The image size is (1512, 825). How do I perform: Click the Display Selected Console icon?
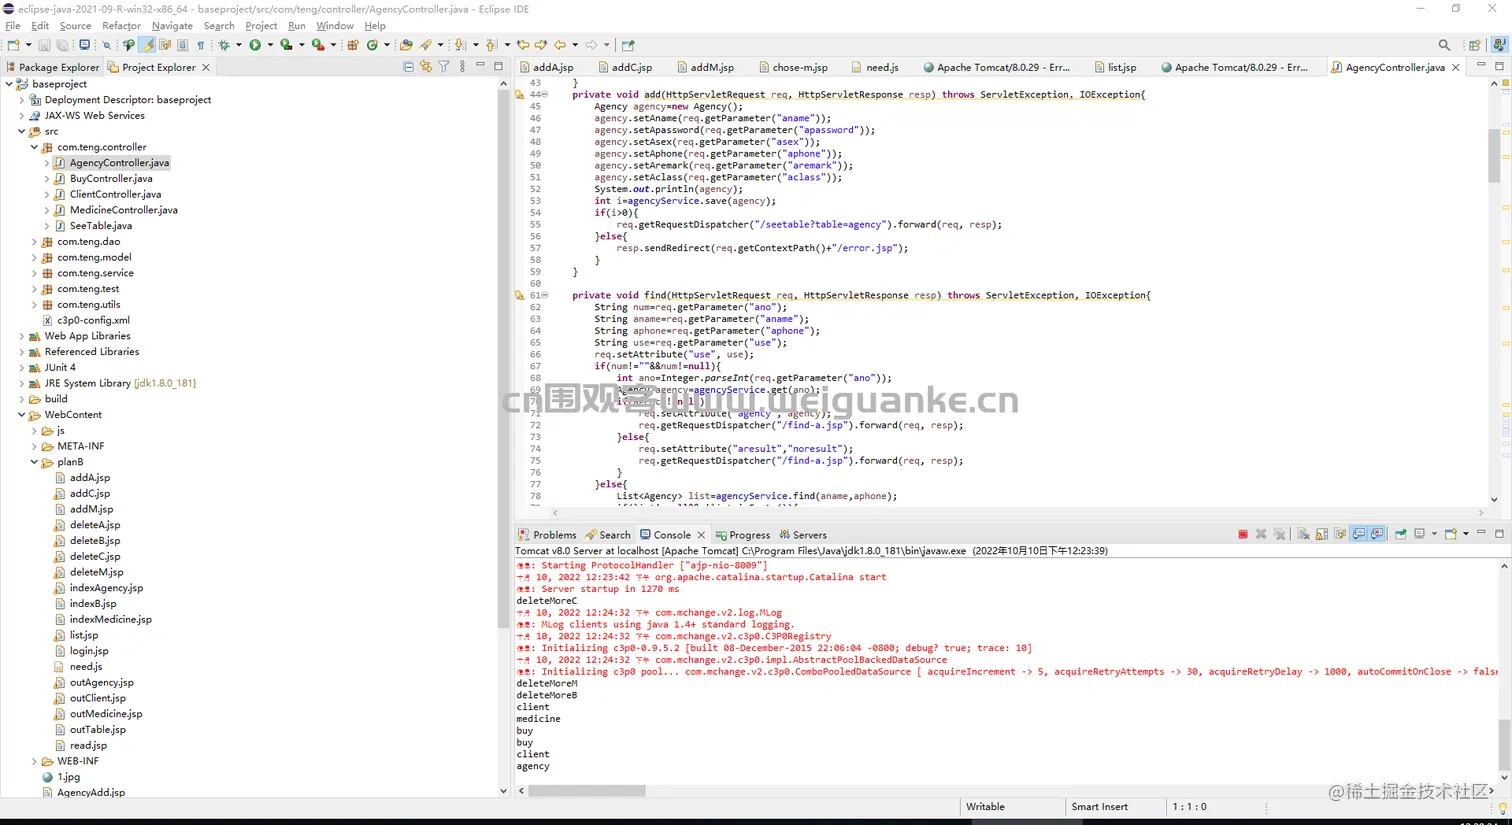point(1419,534)
